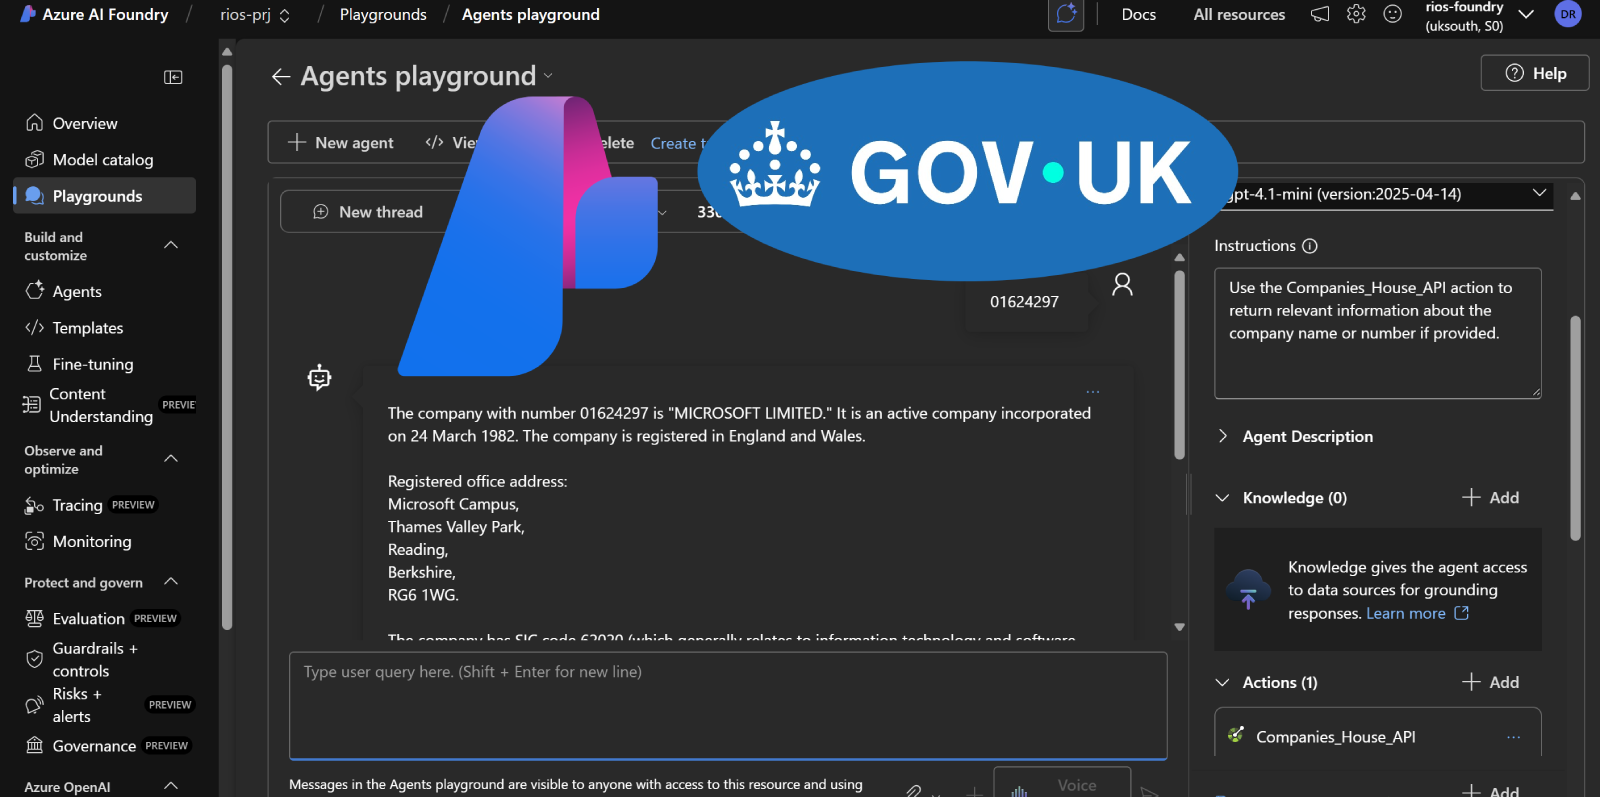Expand the Agent Description section
The height and width of the screenshot is (797, 1600).
pyautogui.click(x=1222, y=436)
